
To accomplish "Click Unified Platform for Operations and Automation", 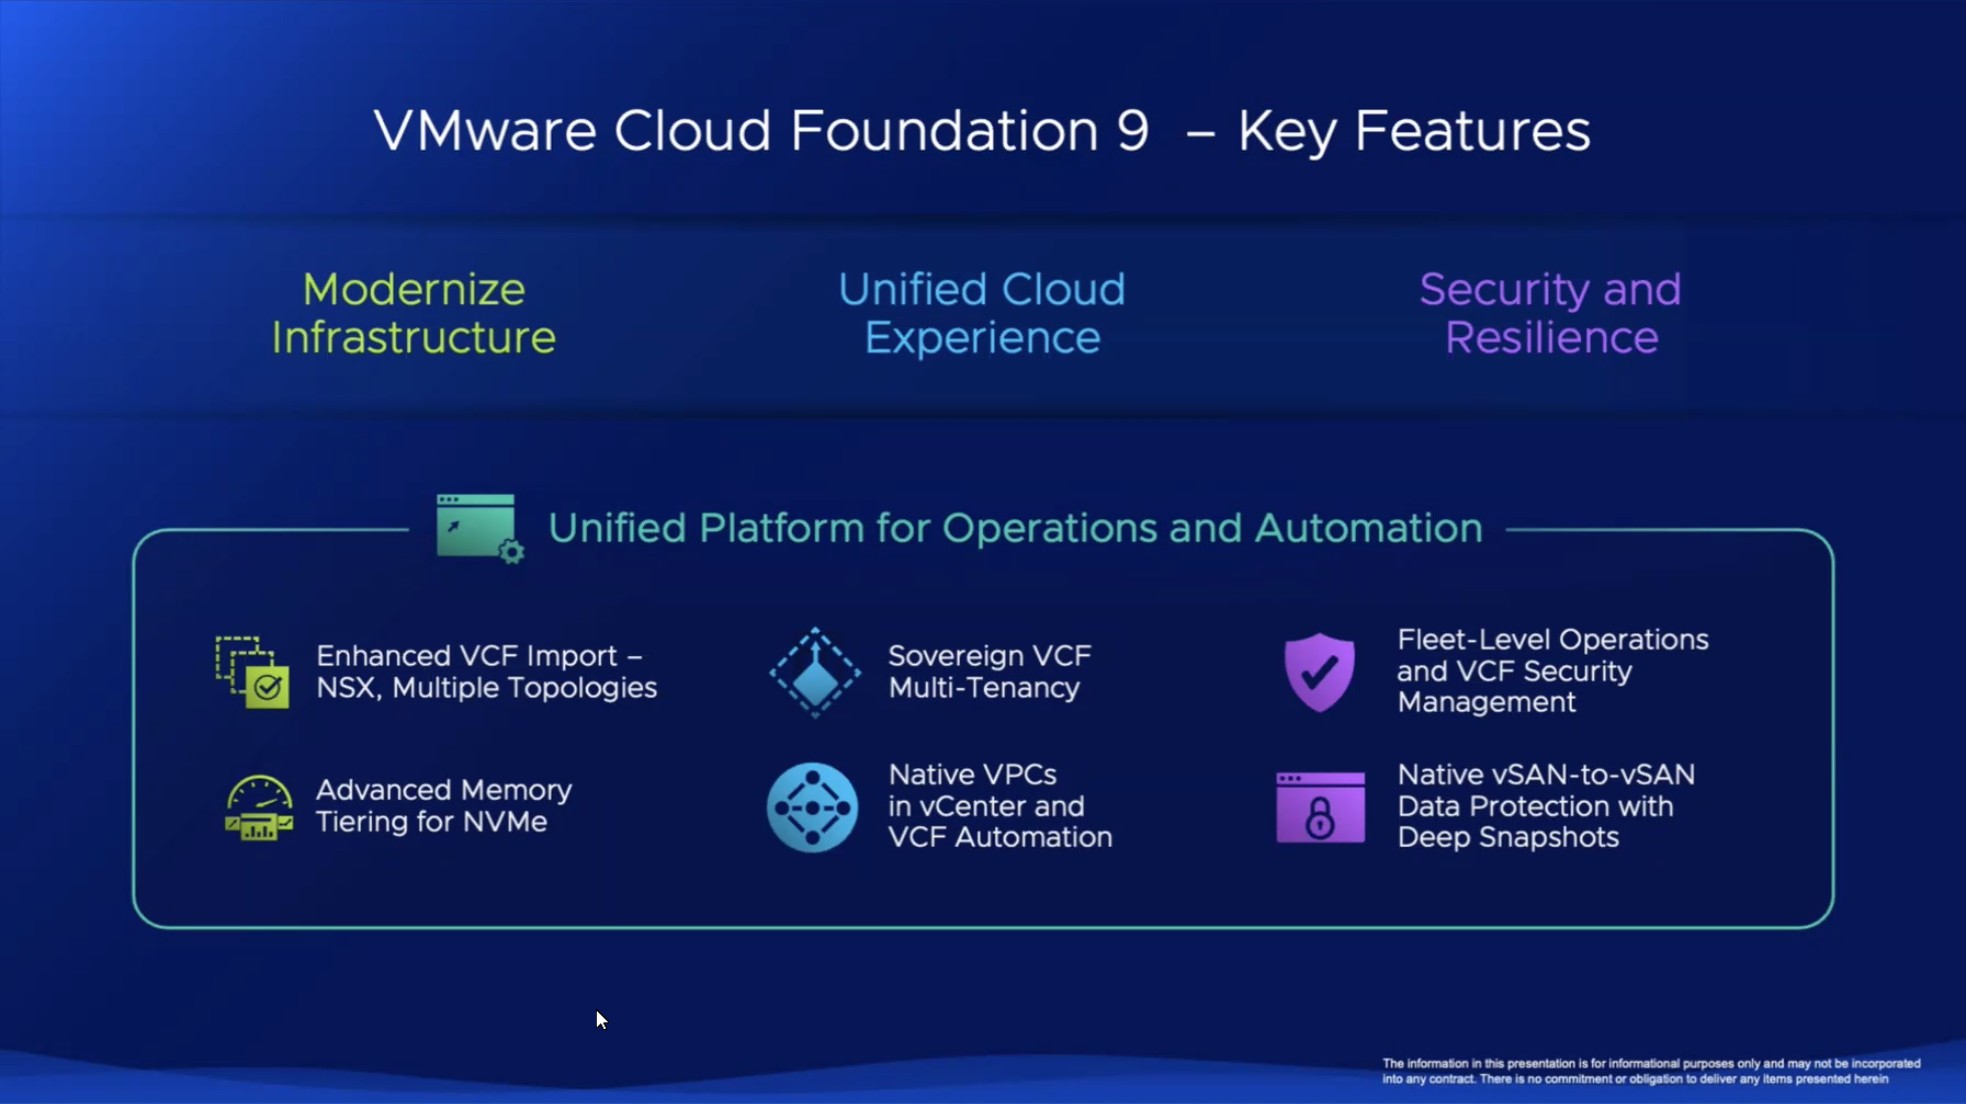I will coord(1015,528).
